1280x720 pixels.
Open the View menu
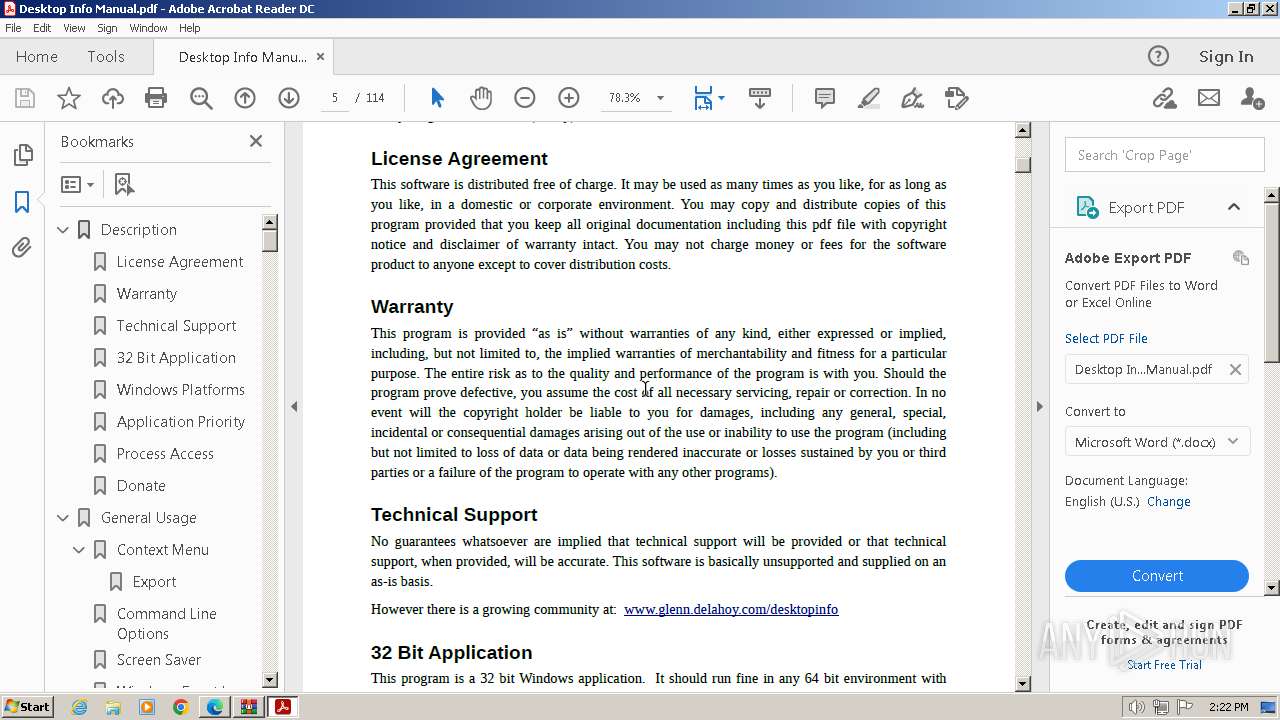click(x=75, y=28)
